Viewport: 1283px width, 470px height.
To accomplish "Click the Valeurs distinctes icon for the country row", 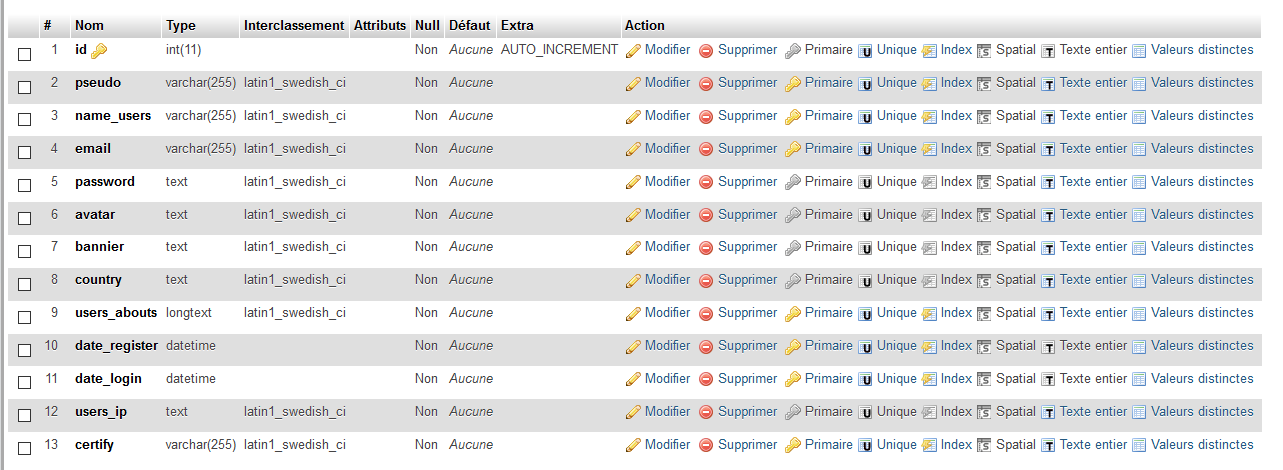I will tap(1139, 281).
